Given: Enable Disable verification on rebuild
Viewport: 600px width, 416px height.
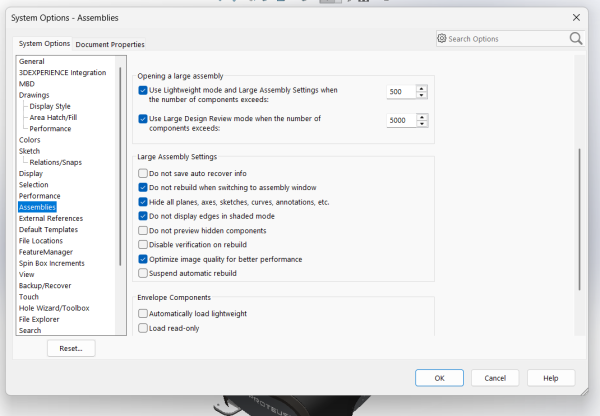Looking at the screenshot, I should pyautogui.click(x=143, y=245).
